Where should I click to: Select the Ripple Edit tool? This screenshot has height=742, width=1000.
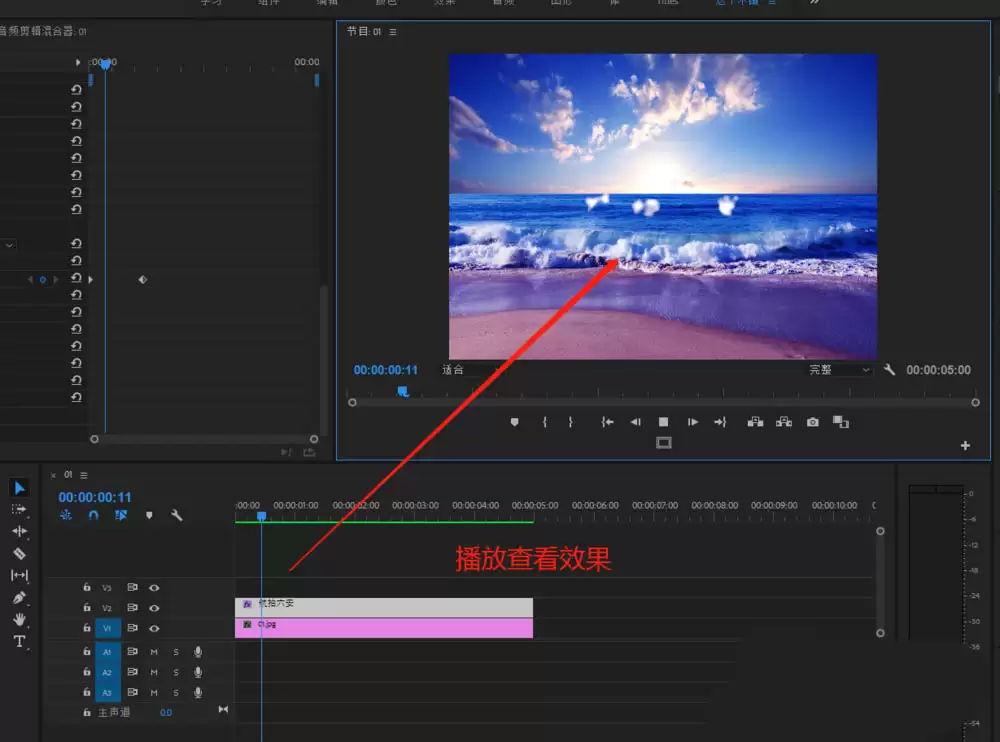pyautogui.click(x=19, y=531)
